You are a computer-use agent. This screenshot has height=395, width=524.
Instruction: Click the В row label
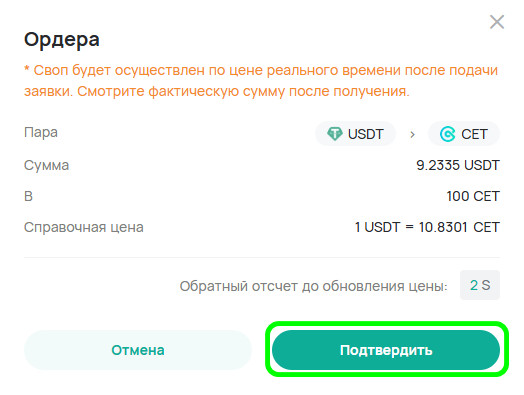click(28, 196)
